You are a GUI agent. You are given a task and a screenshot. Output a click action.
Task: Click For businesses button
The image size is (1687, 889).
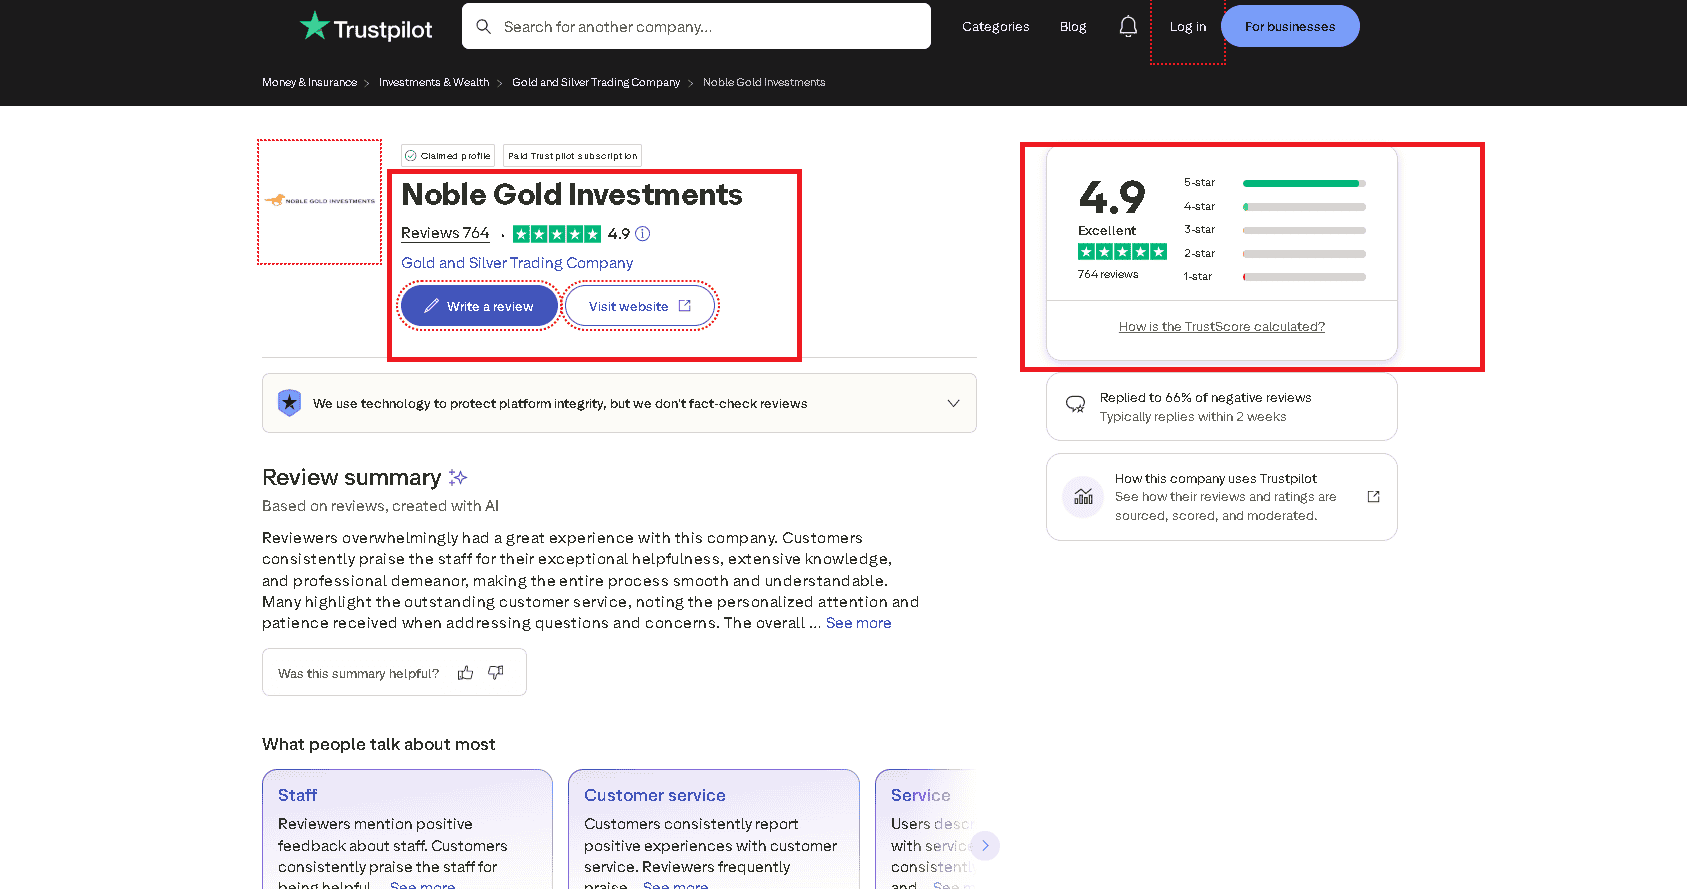(x=1290, y=26)
